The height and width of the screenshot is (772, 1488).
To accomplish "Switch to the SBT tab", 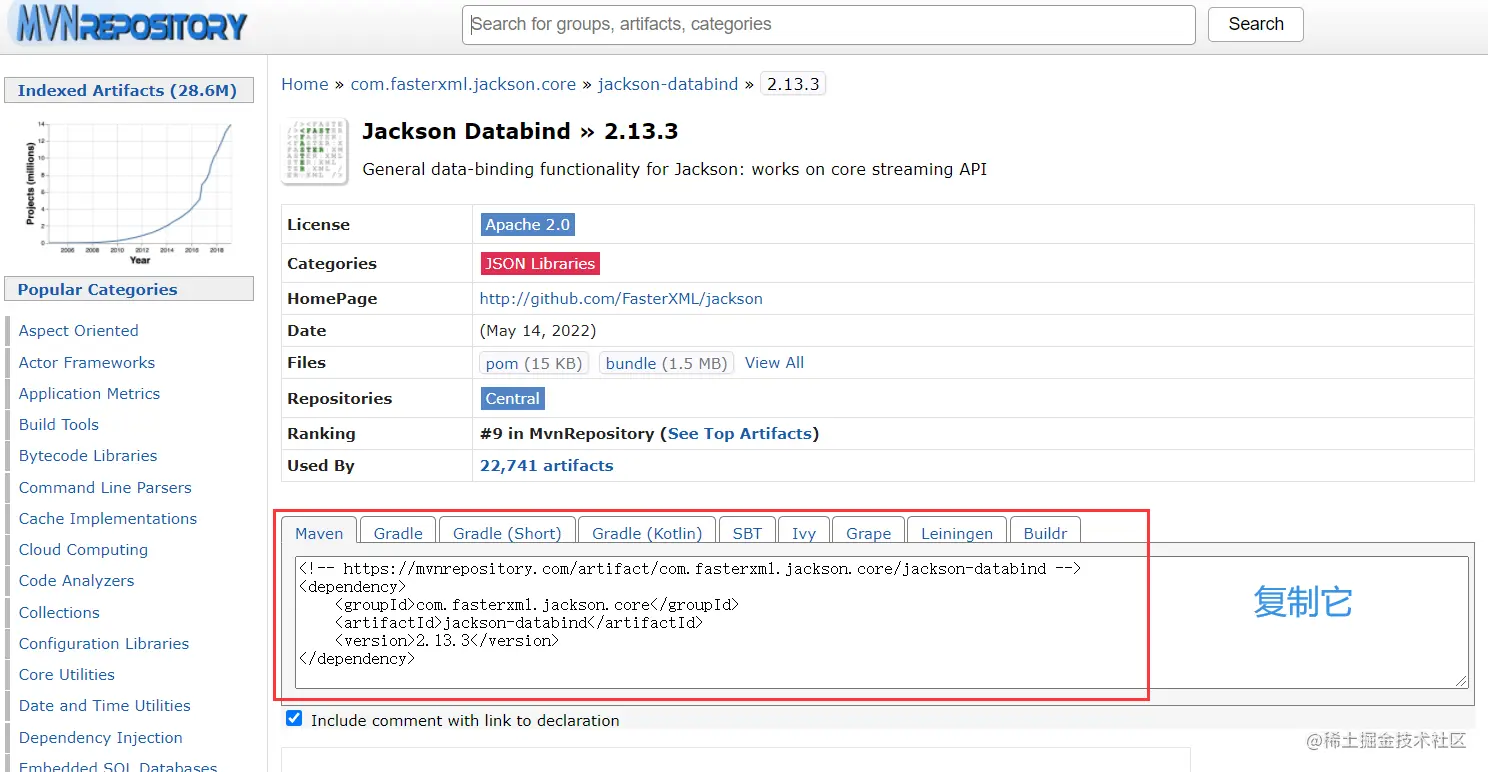I will [x=747, y=533].
